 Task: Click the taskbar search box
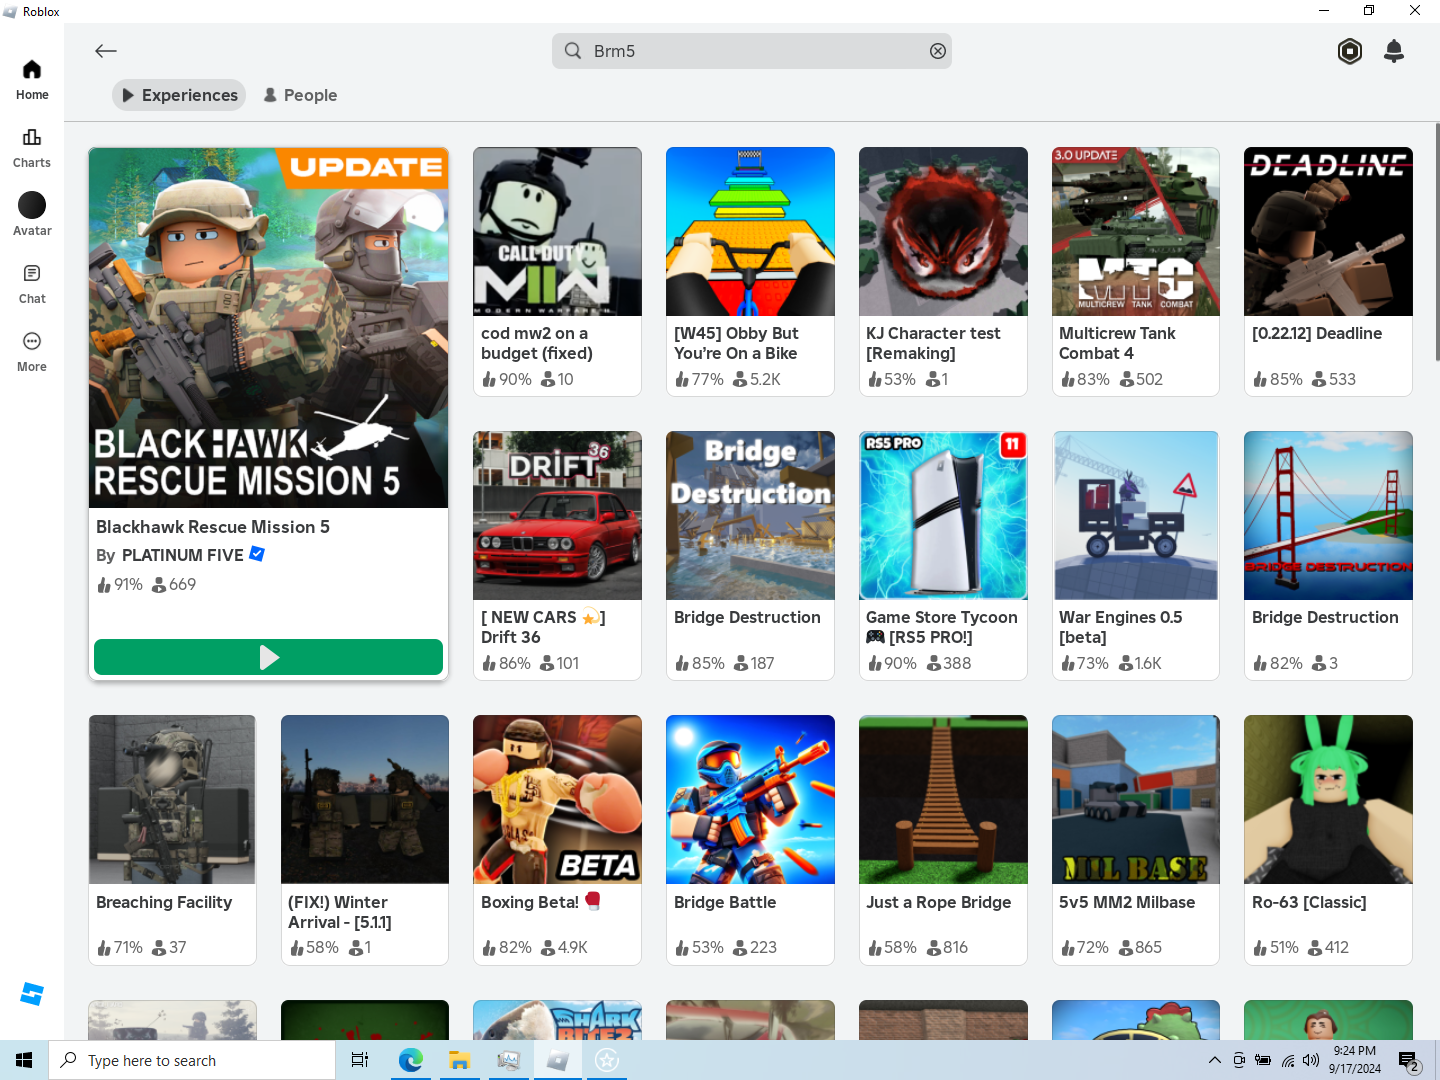(x=192, y=1060)
